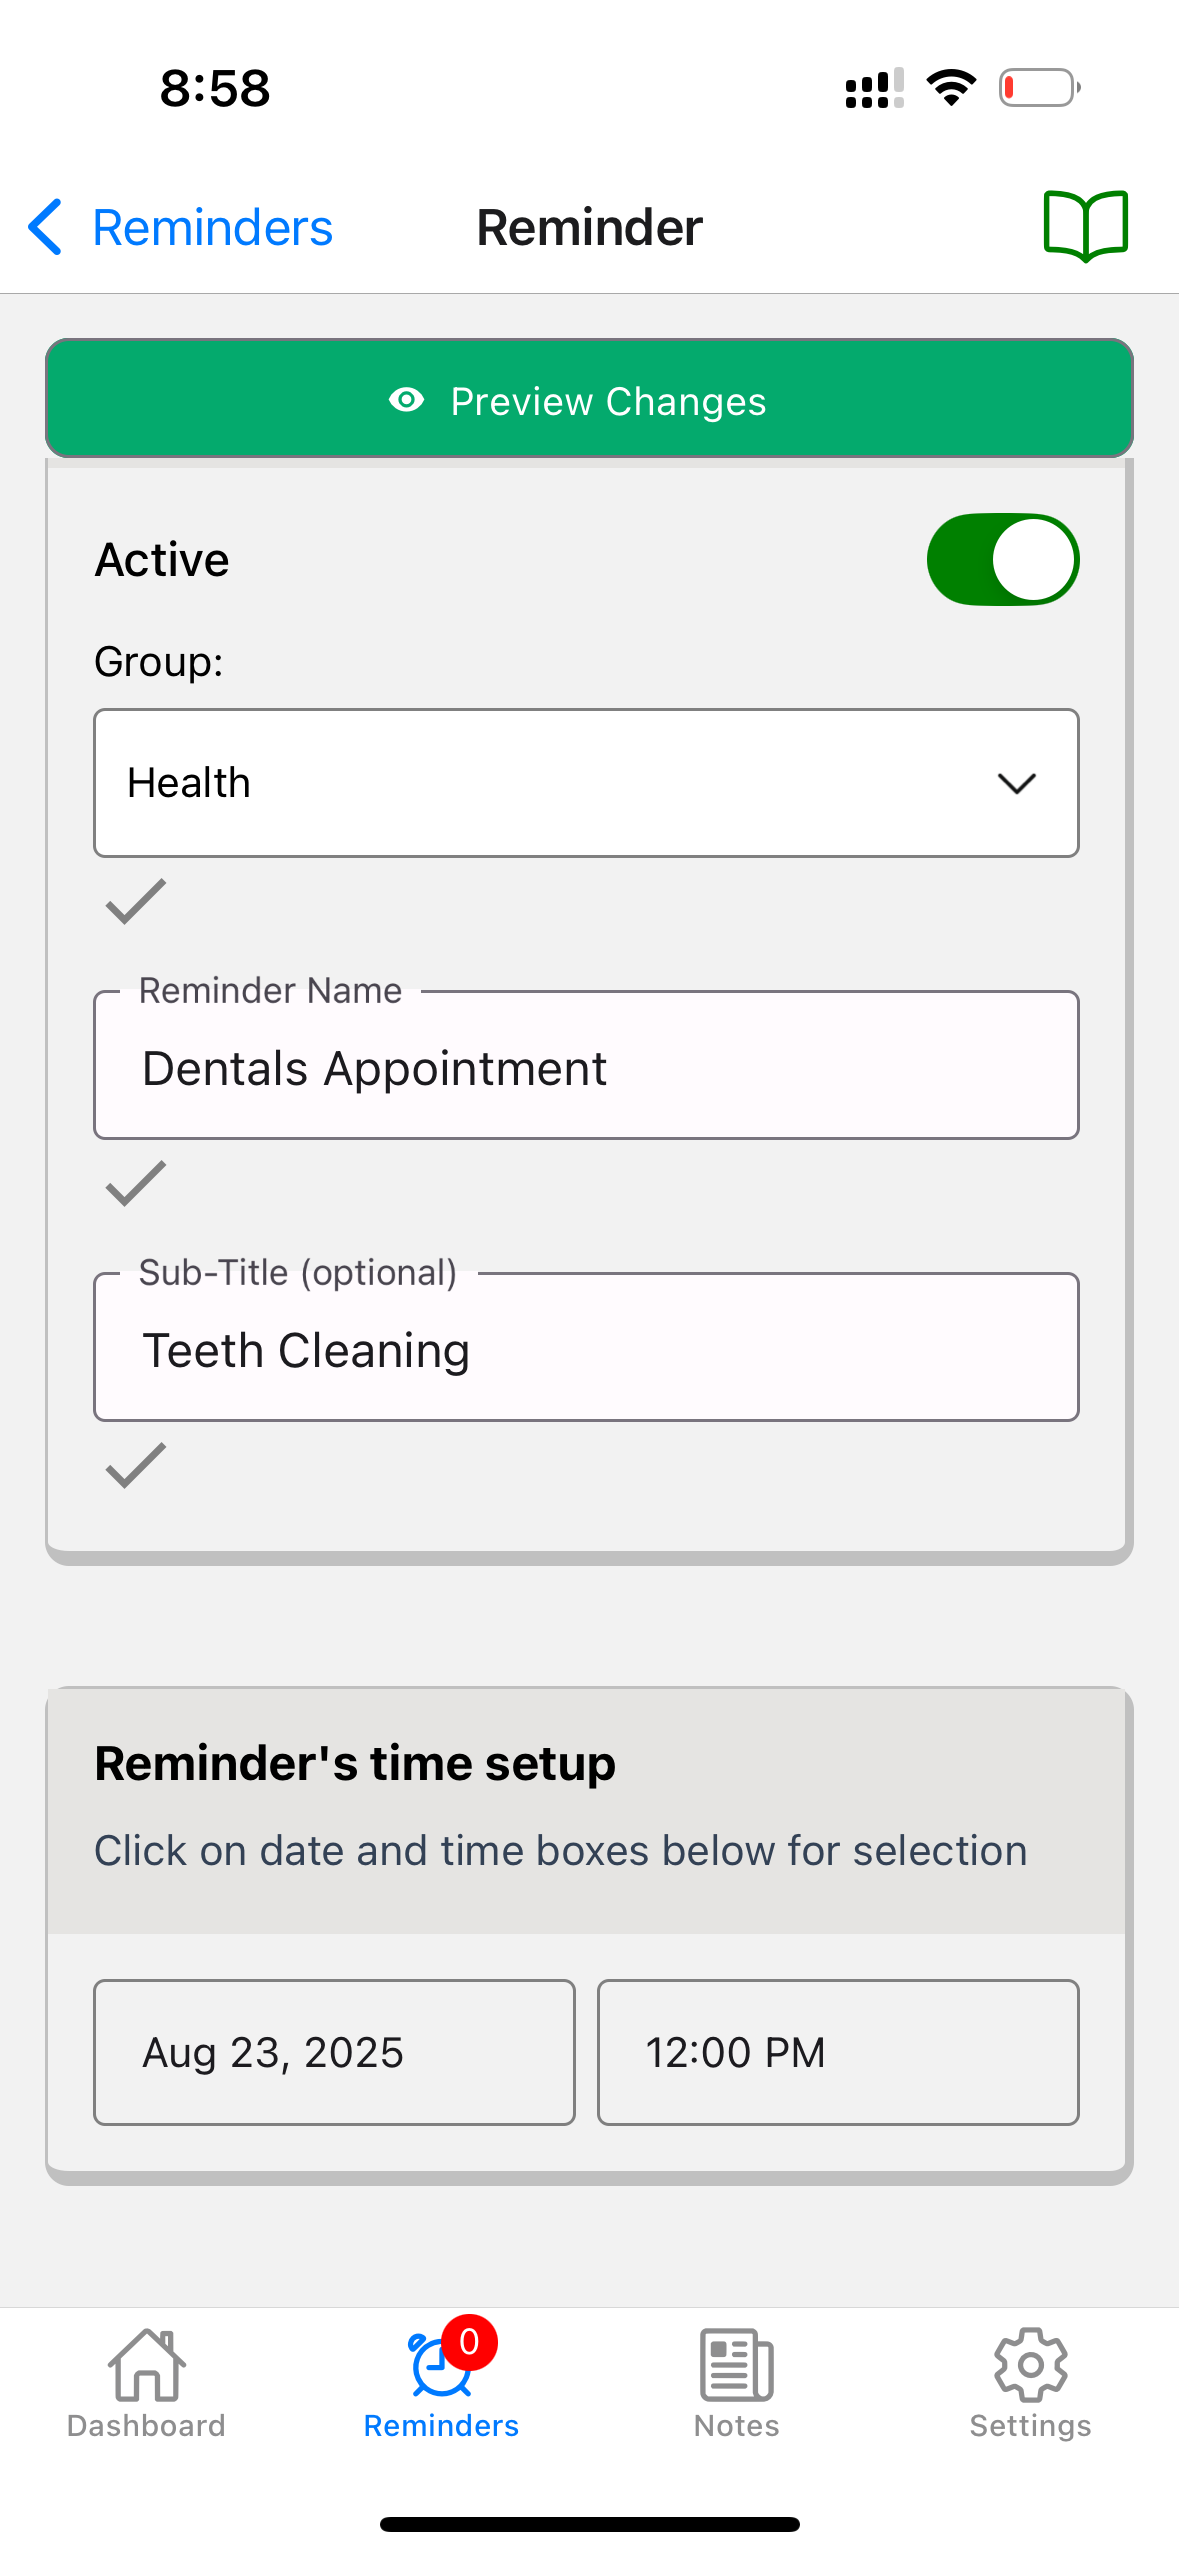Expand the Health group dropdown
The width and height of the screenshot is (1179, 2556).
[586, 783]
